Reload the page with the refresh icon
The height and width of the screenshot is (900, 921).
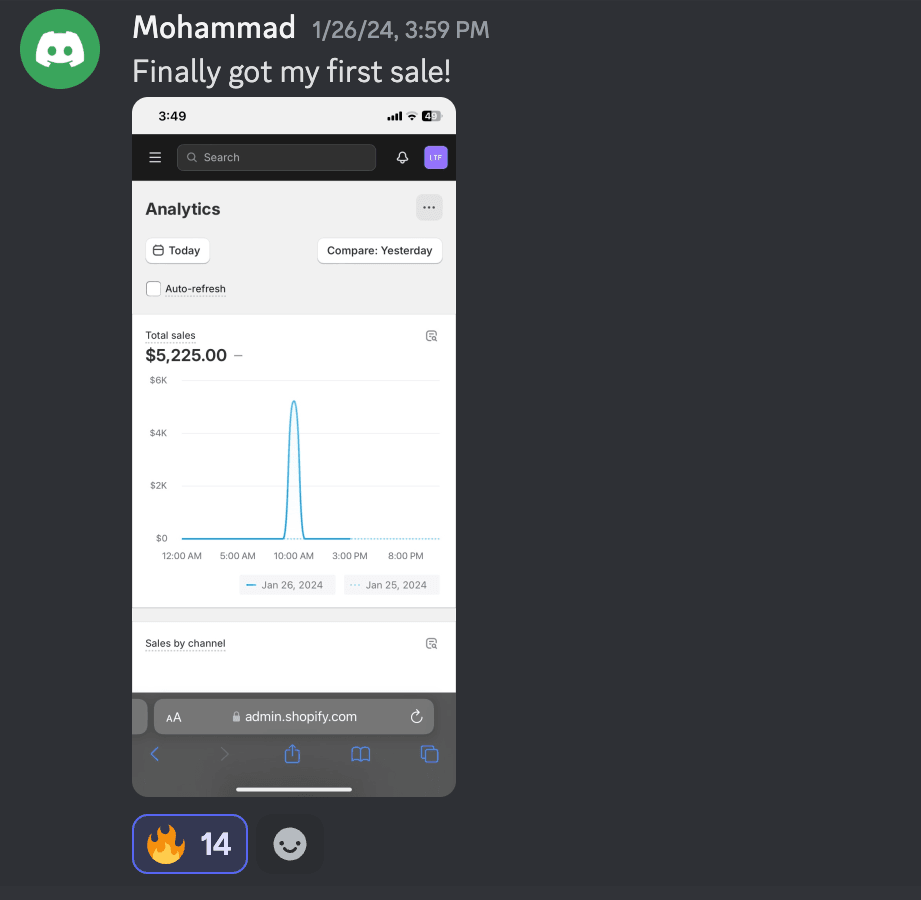point(417,717)
